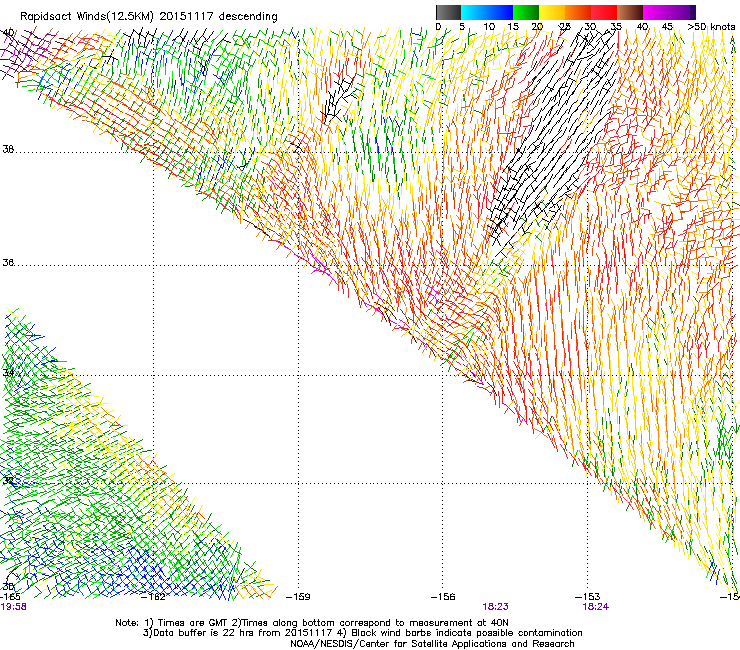Click the longitude label '-165'
740x650 pixels.
pyautogui.click(x=10, y=597)
